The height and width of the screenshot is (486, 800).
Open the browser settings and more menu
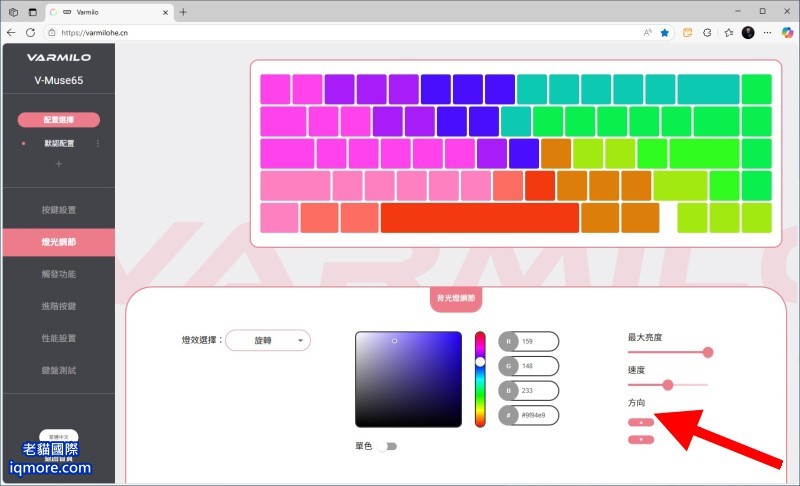[x=767, y=33]
